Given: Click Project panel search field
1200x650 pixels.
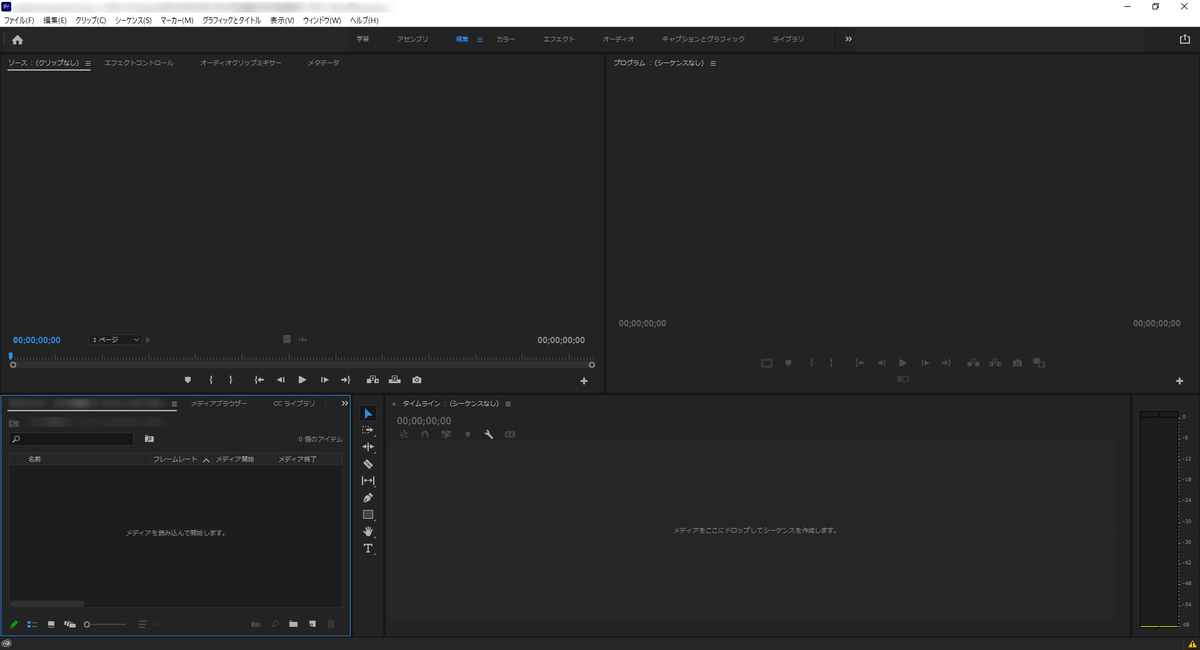Looking at the screenshot, I should 71,439.
